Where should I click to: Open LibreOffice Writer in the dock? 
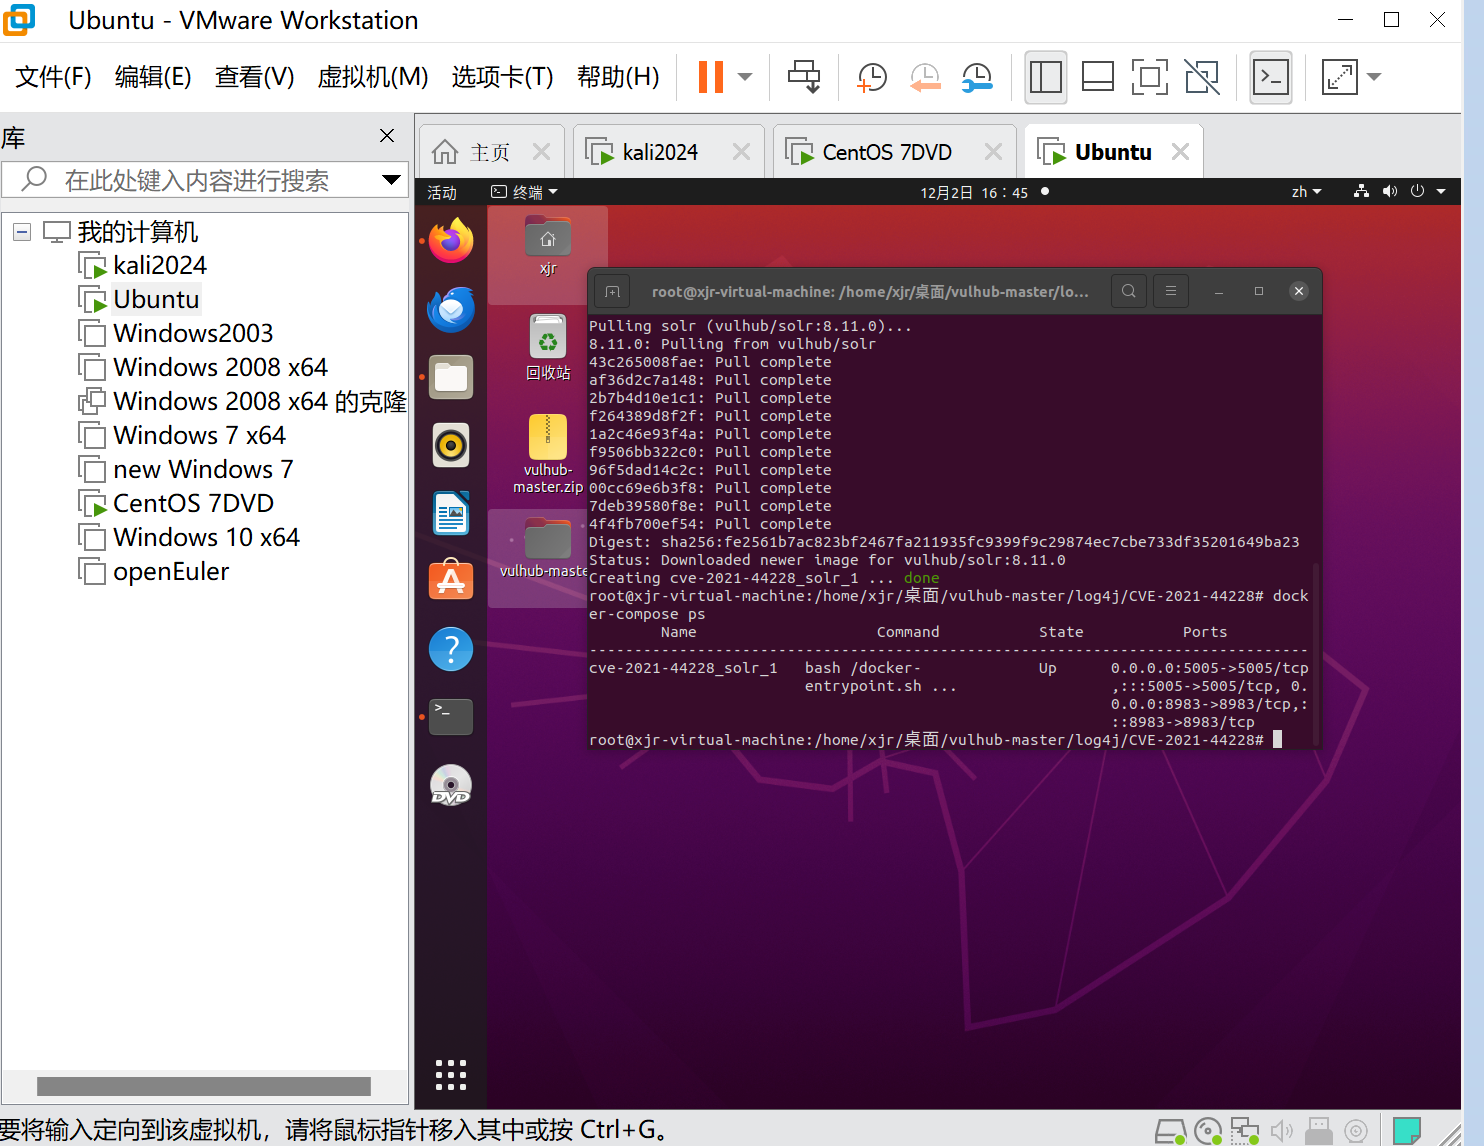tap(451, 513)
